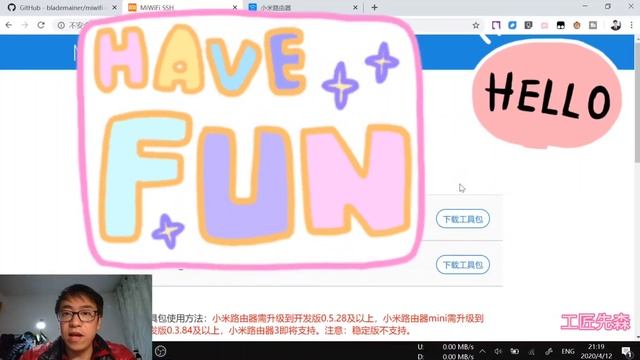640x360 pixels.
Task: Open the network tray icon
Action: pos(531,351)
